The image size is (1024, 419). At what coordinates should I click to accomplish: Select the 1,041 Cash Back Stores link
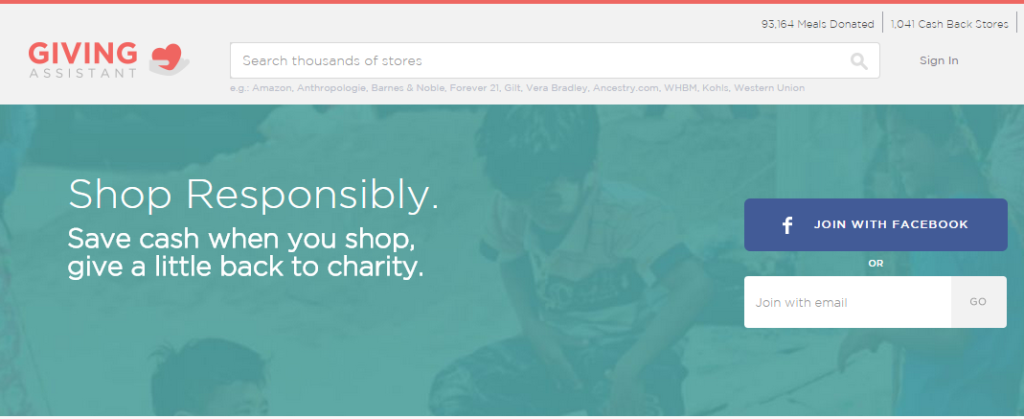950,24
